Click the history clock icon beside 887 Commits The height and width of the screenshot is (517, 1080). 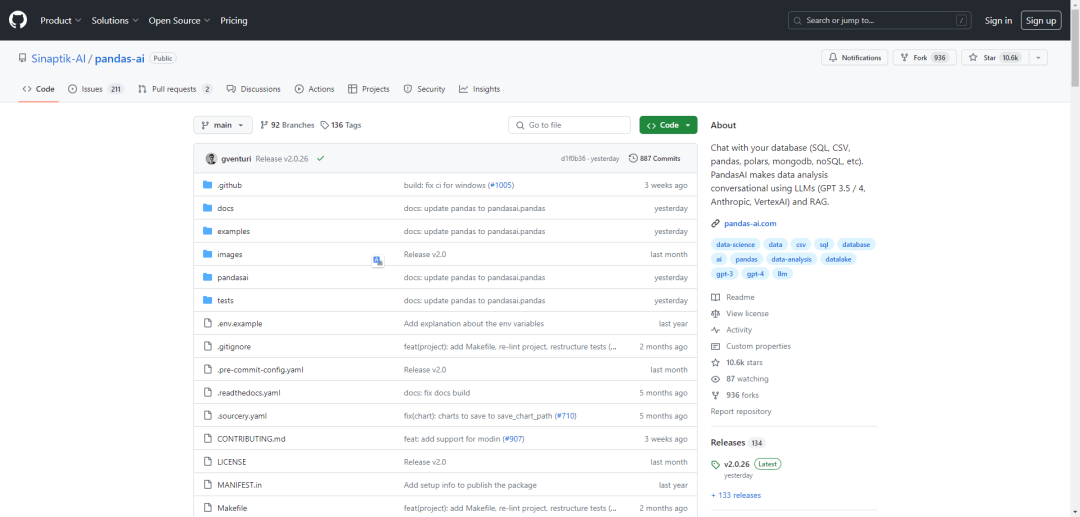pos(633,158)
